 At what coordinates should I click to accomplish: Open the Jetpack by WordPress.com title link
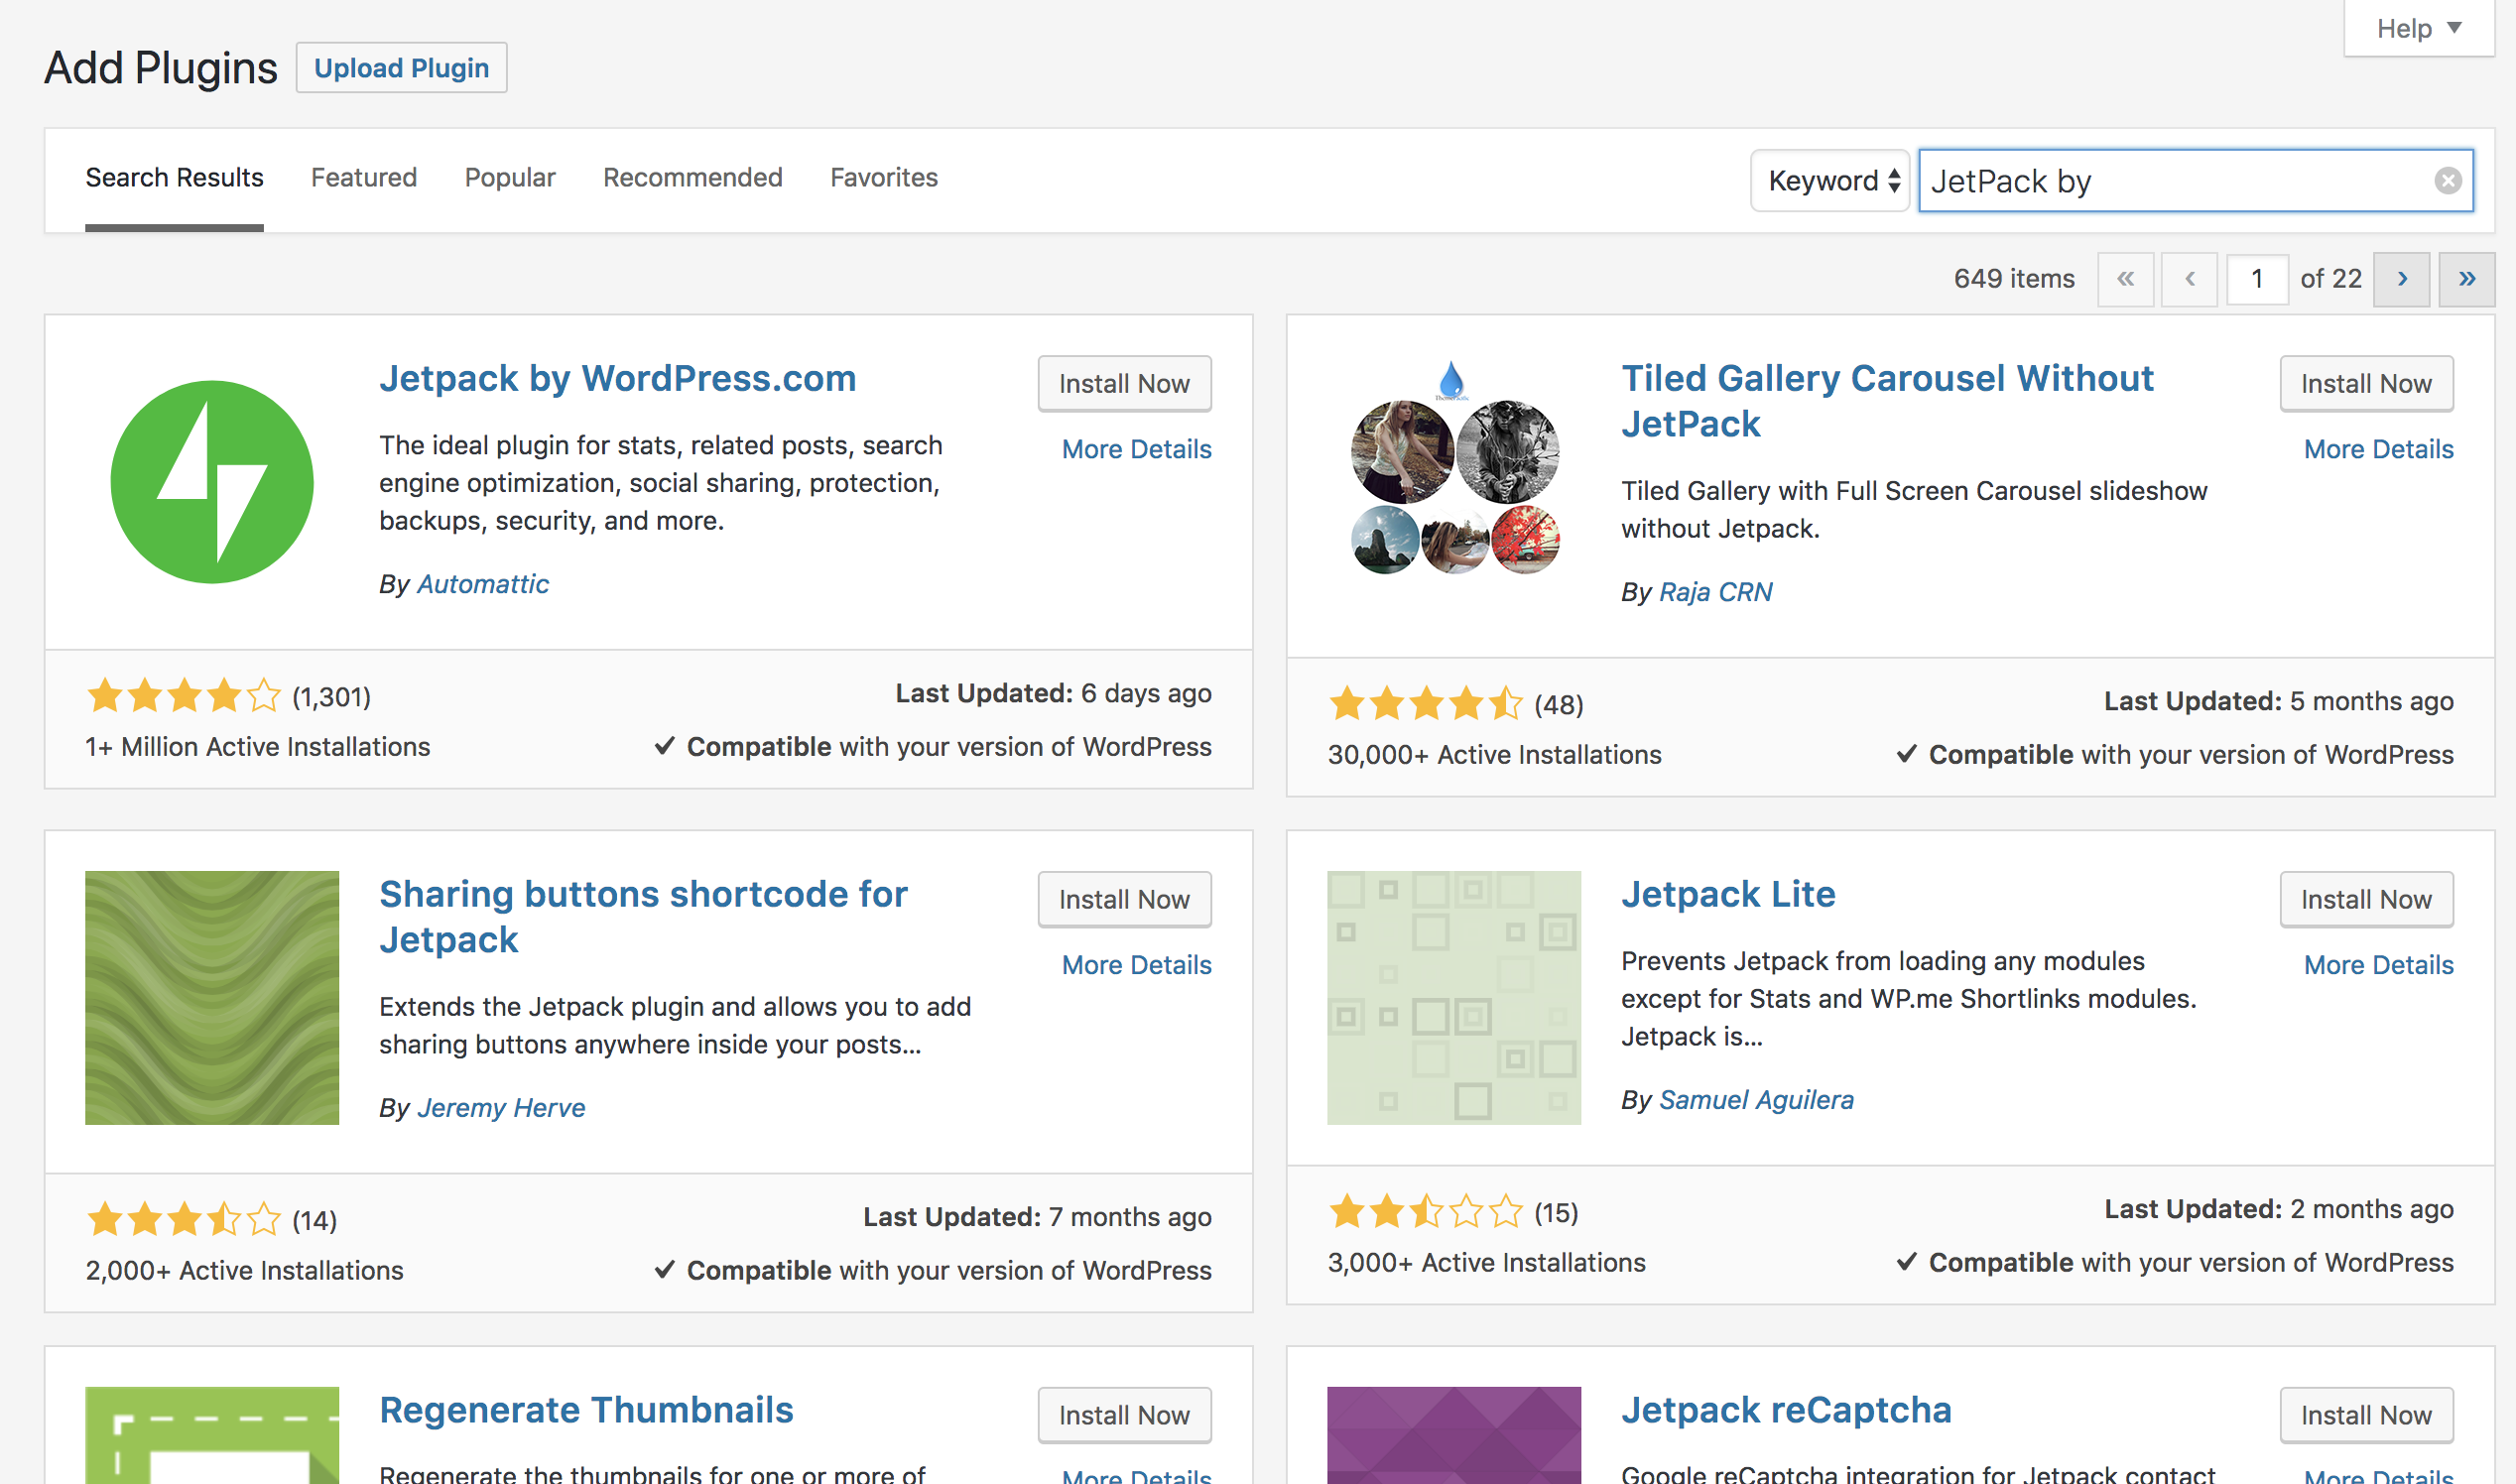(618, 378)
